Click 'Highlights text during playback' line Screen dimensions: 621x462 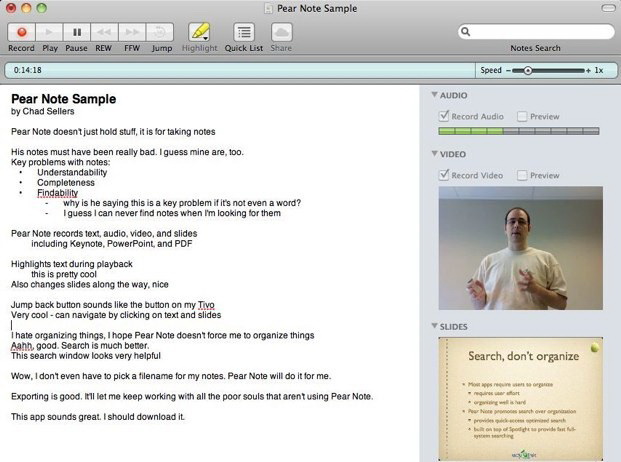coord(72,264)
